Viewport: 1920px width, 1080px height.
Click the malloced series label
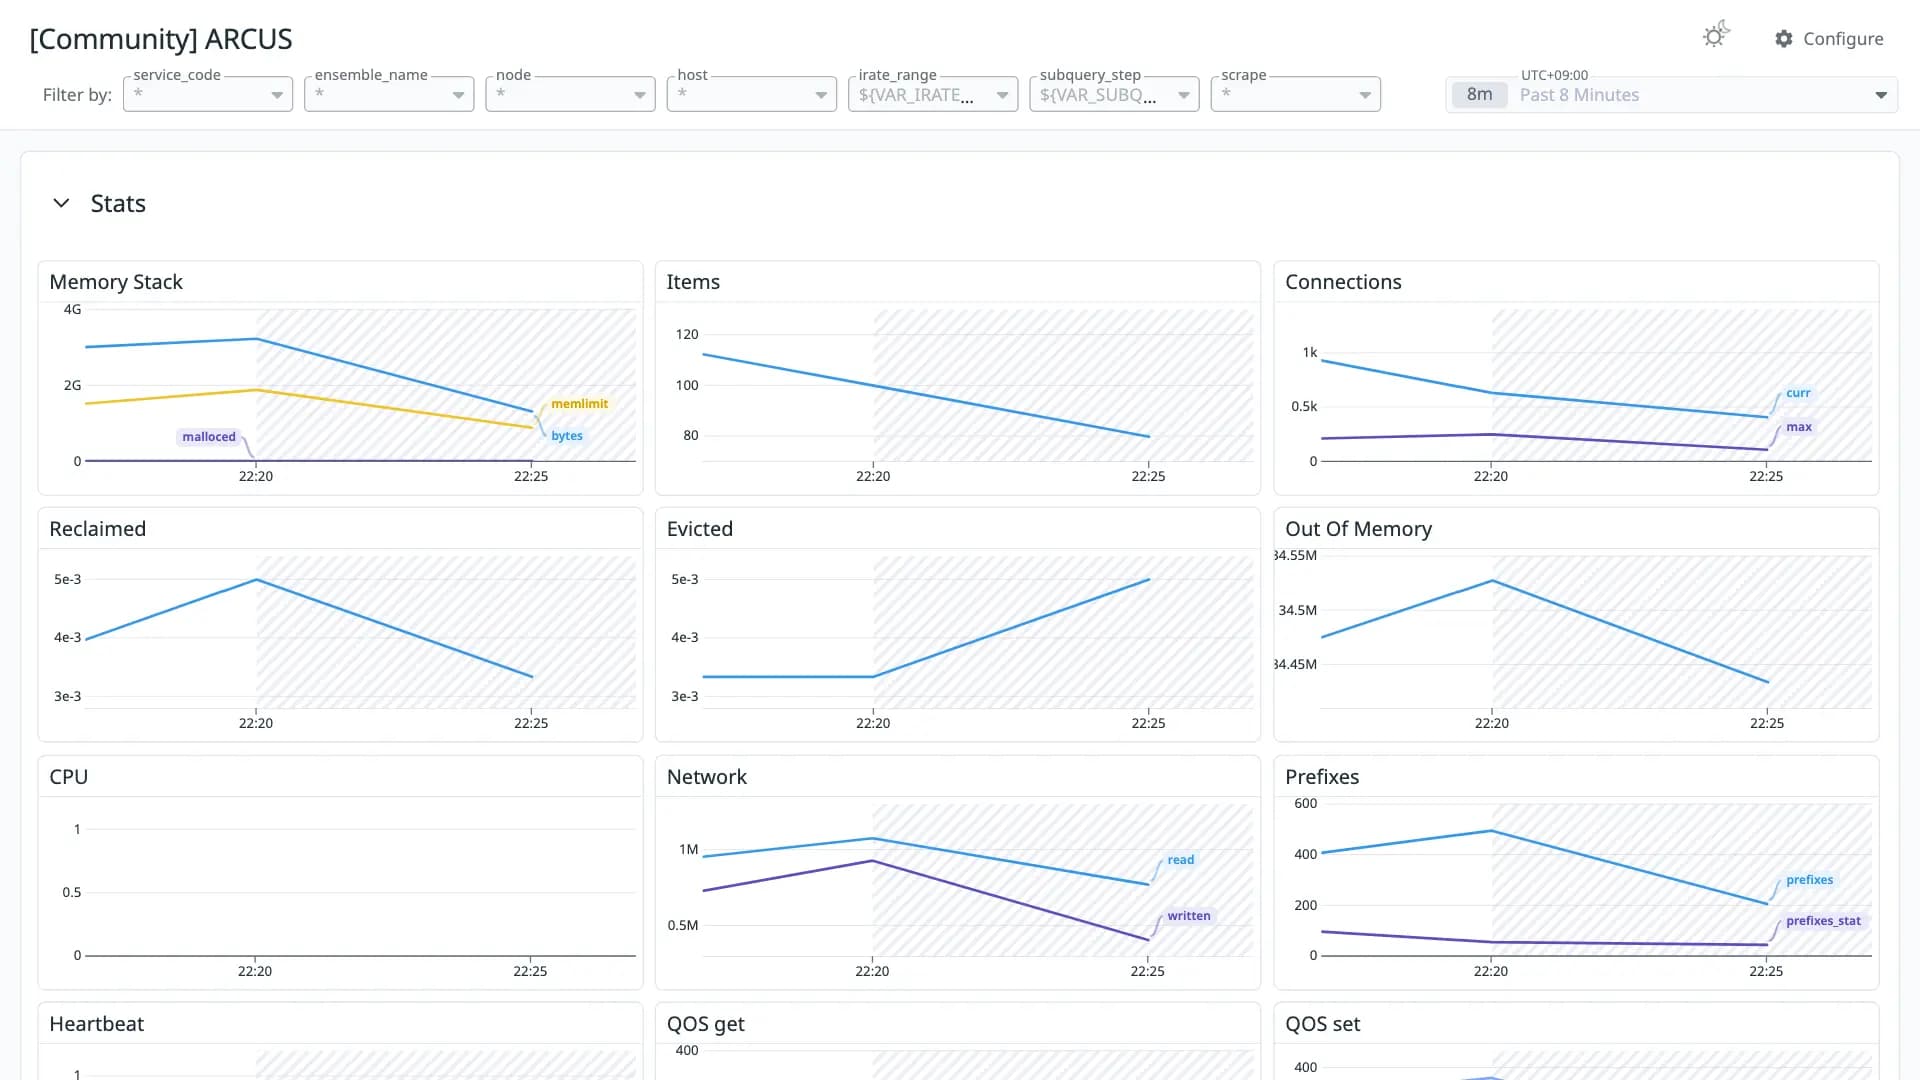(209, 437)
